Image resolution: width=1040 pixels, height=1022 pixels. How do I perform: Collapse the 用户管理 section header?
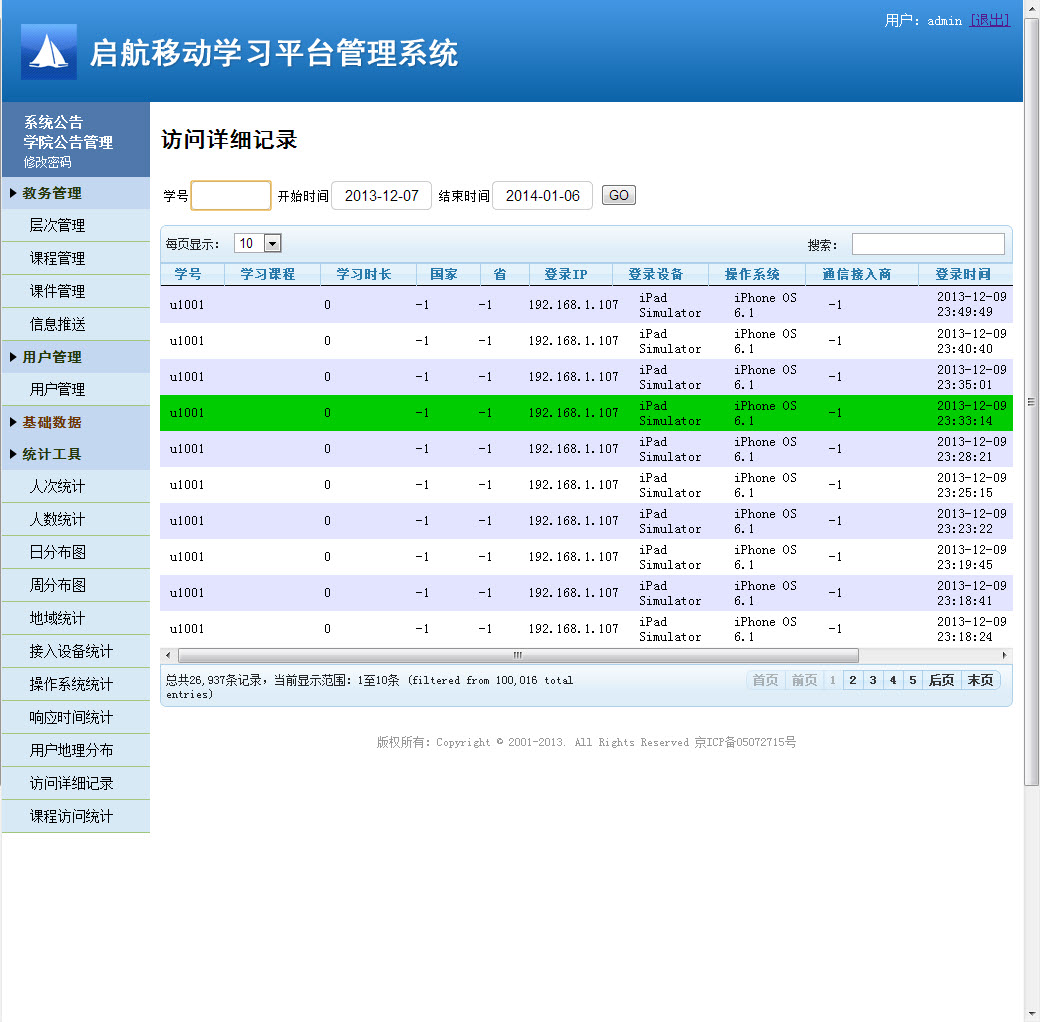click(x=76, y=357)
